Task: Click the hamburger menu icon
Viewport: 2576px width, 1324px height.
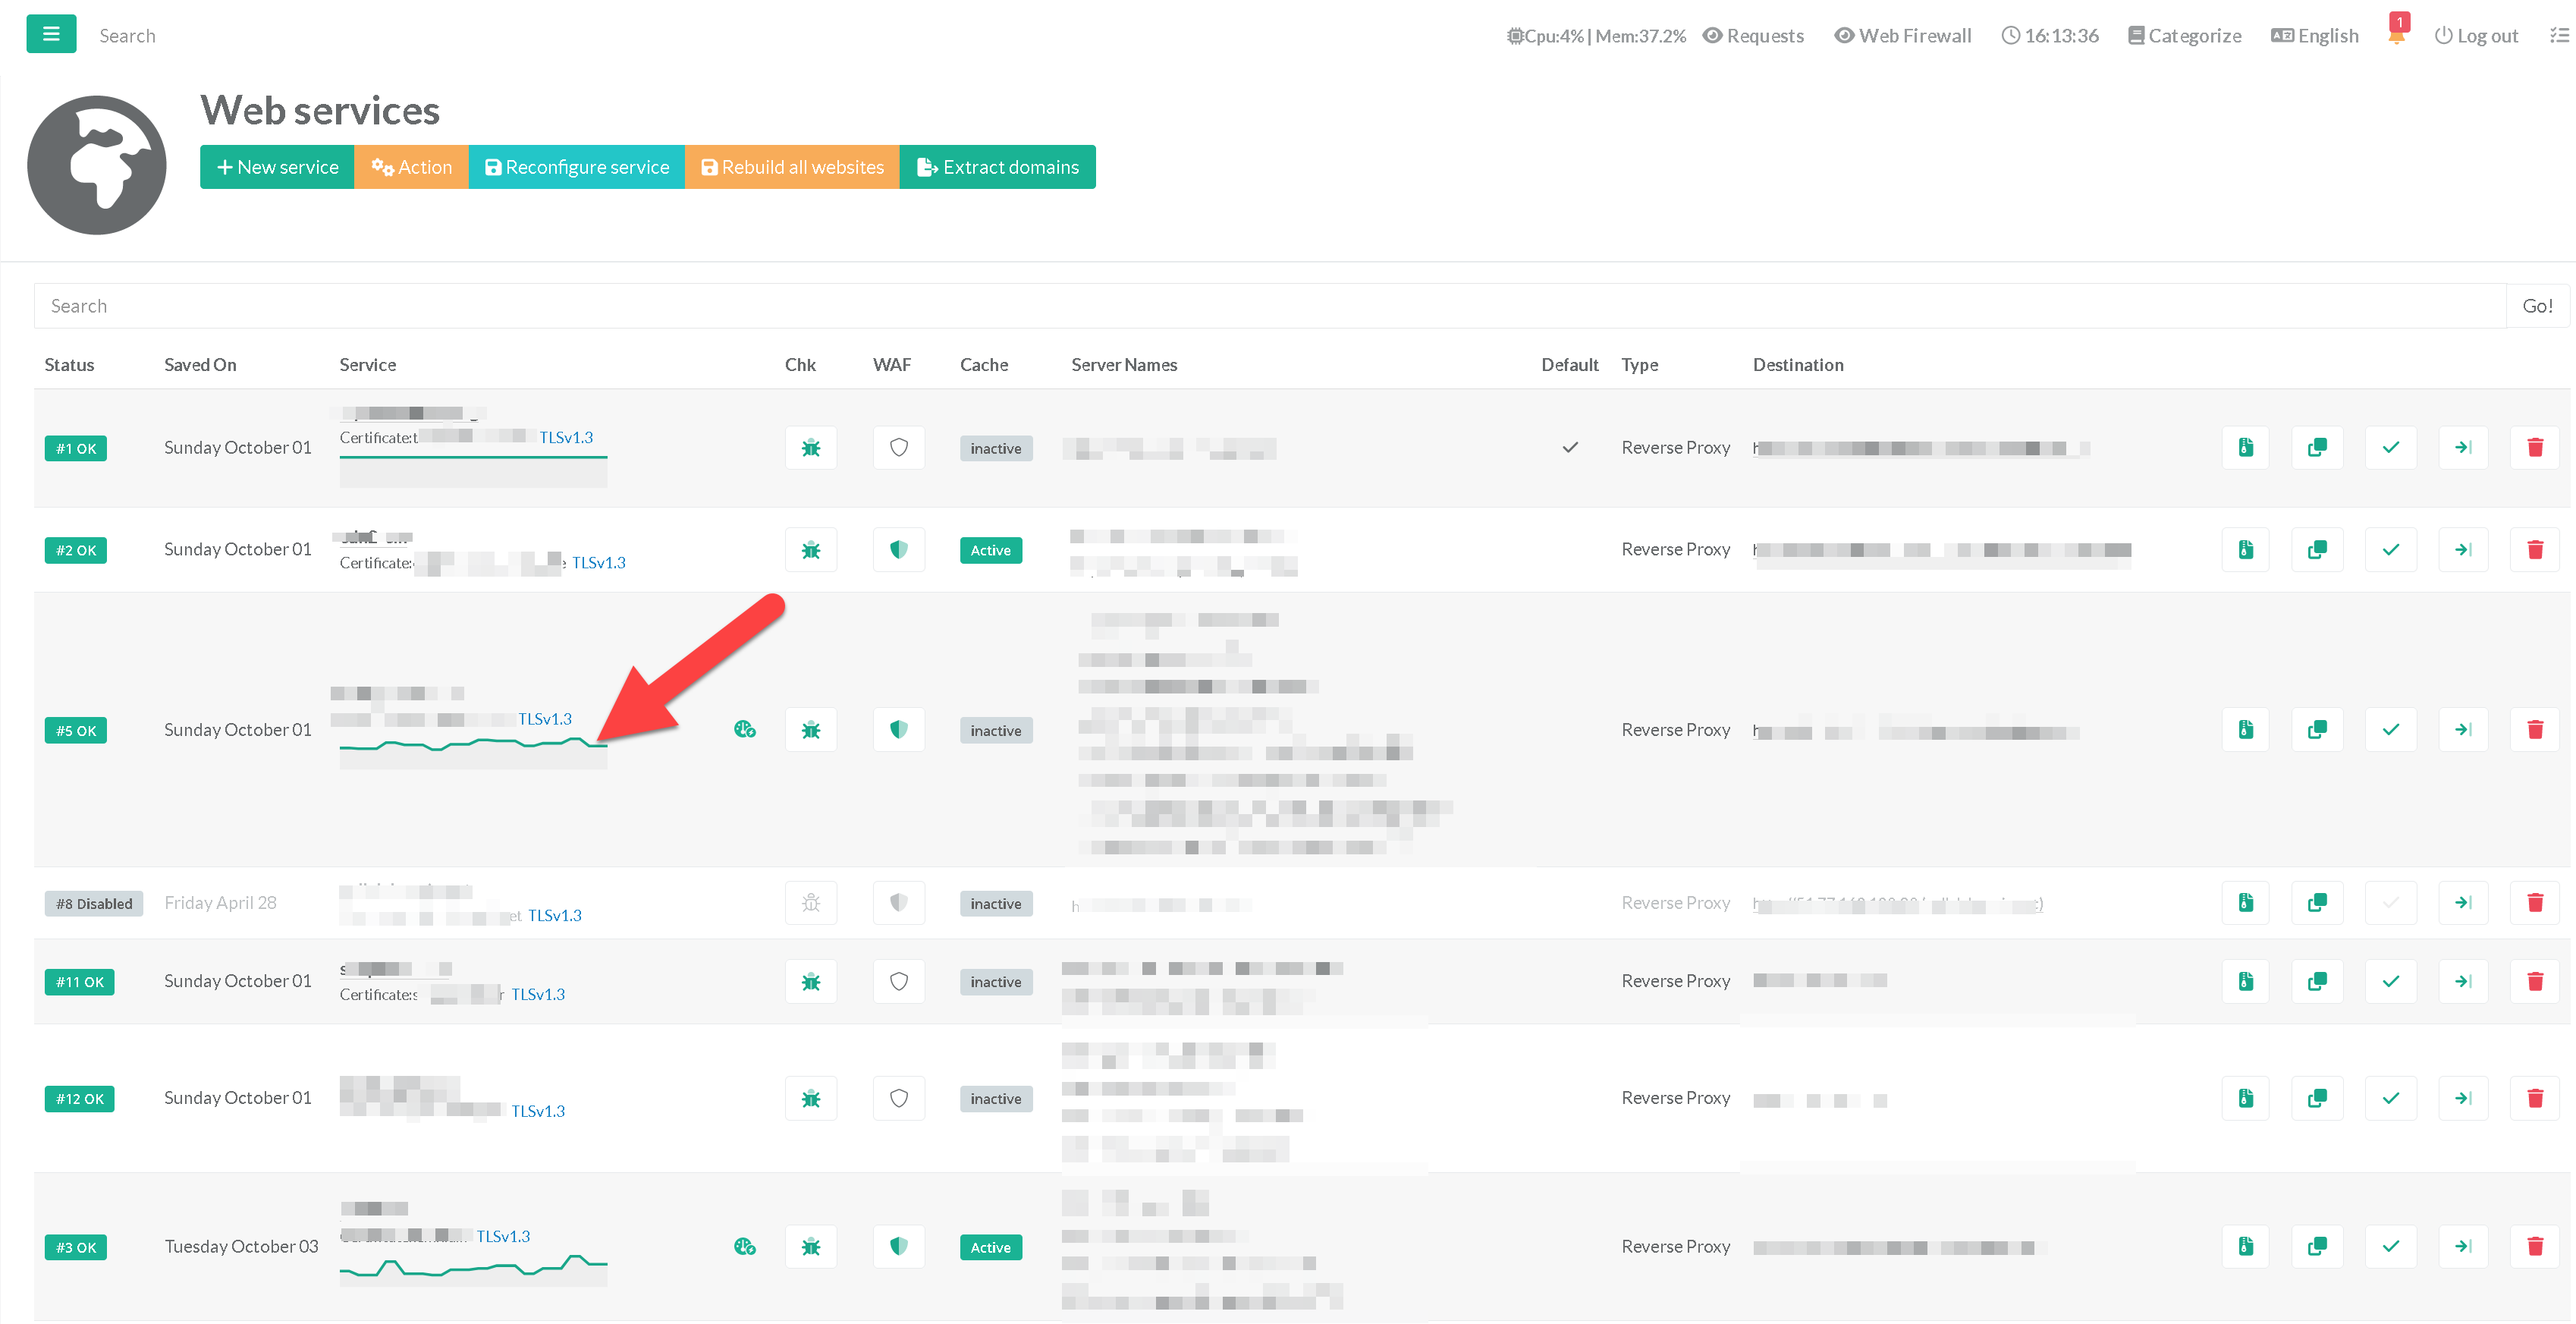Action: coord(51,34)
